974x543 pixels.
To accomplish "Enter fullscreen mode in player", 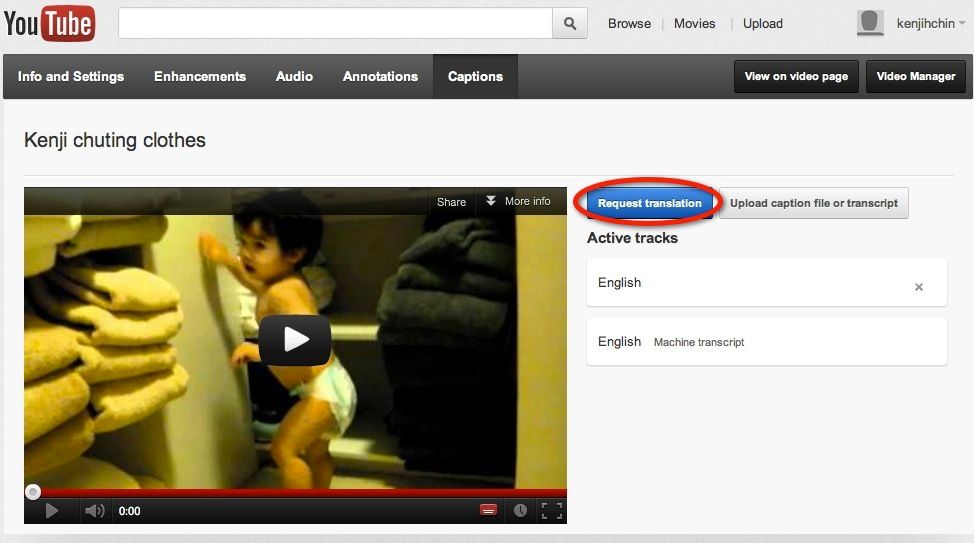I will (551, 510).
